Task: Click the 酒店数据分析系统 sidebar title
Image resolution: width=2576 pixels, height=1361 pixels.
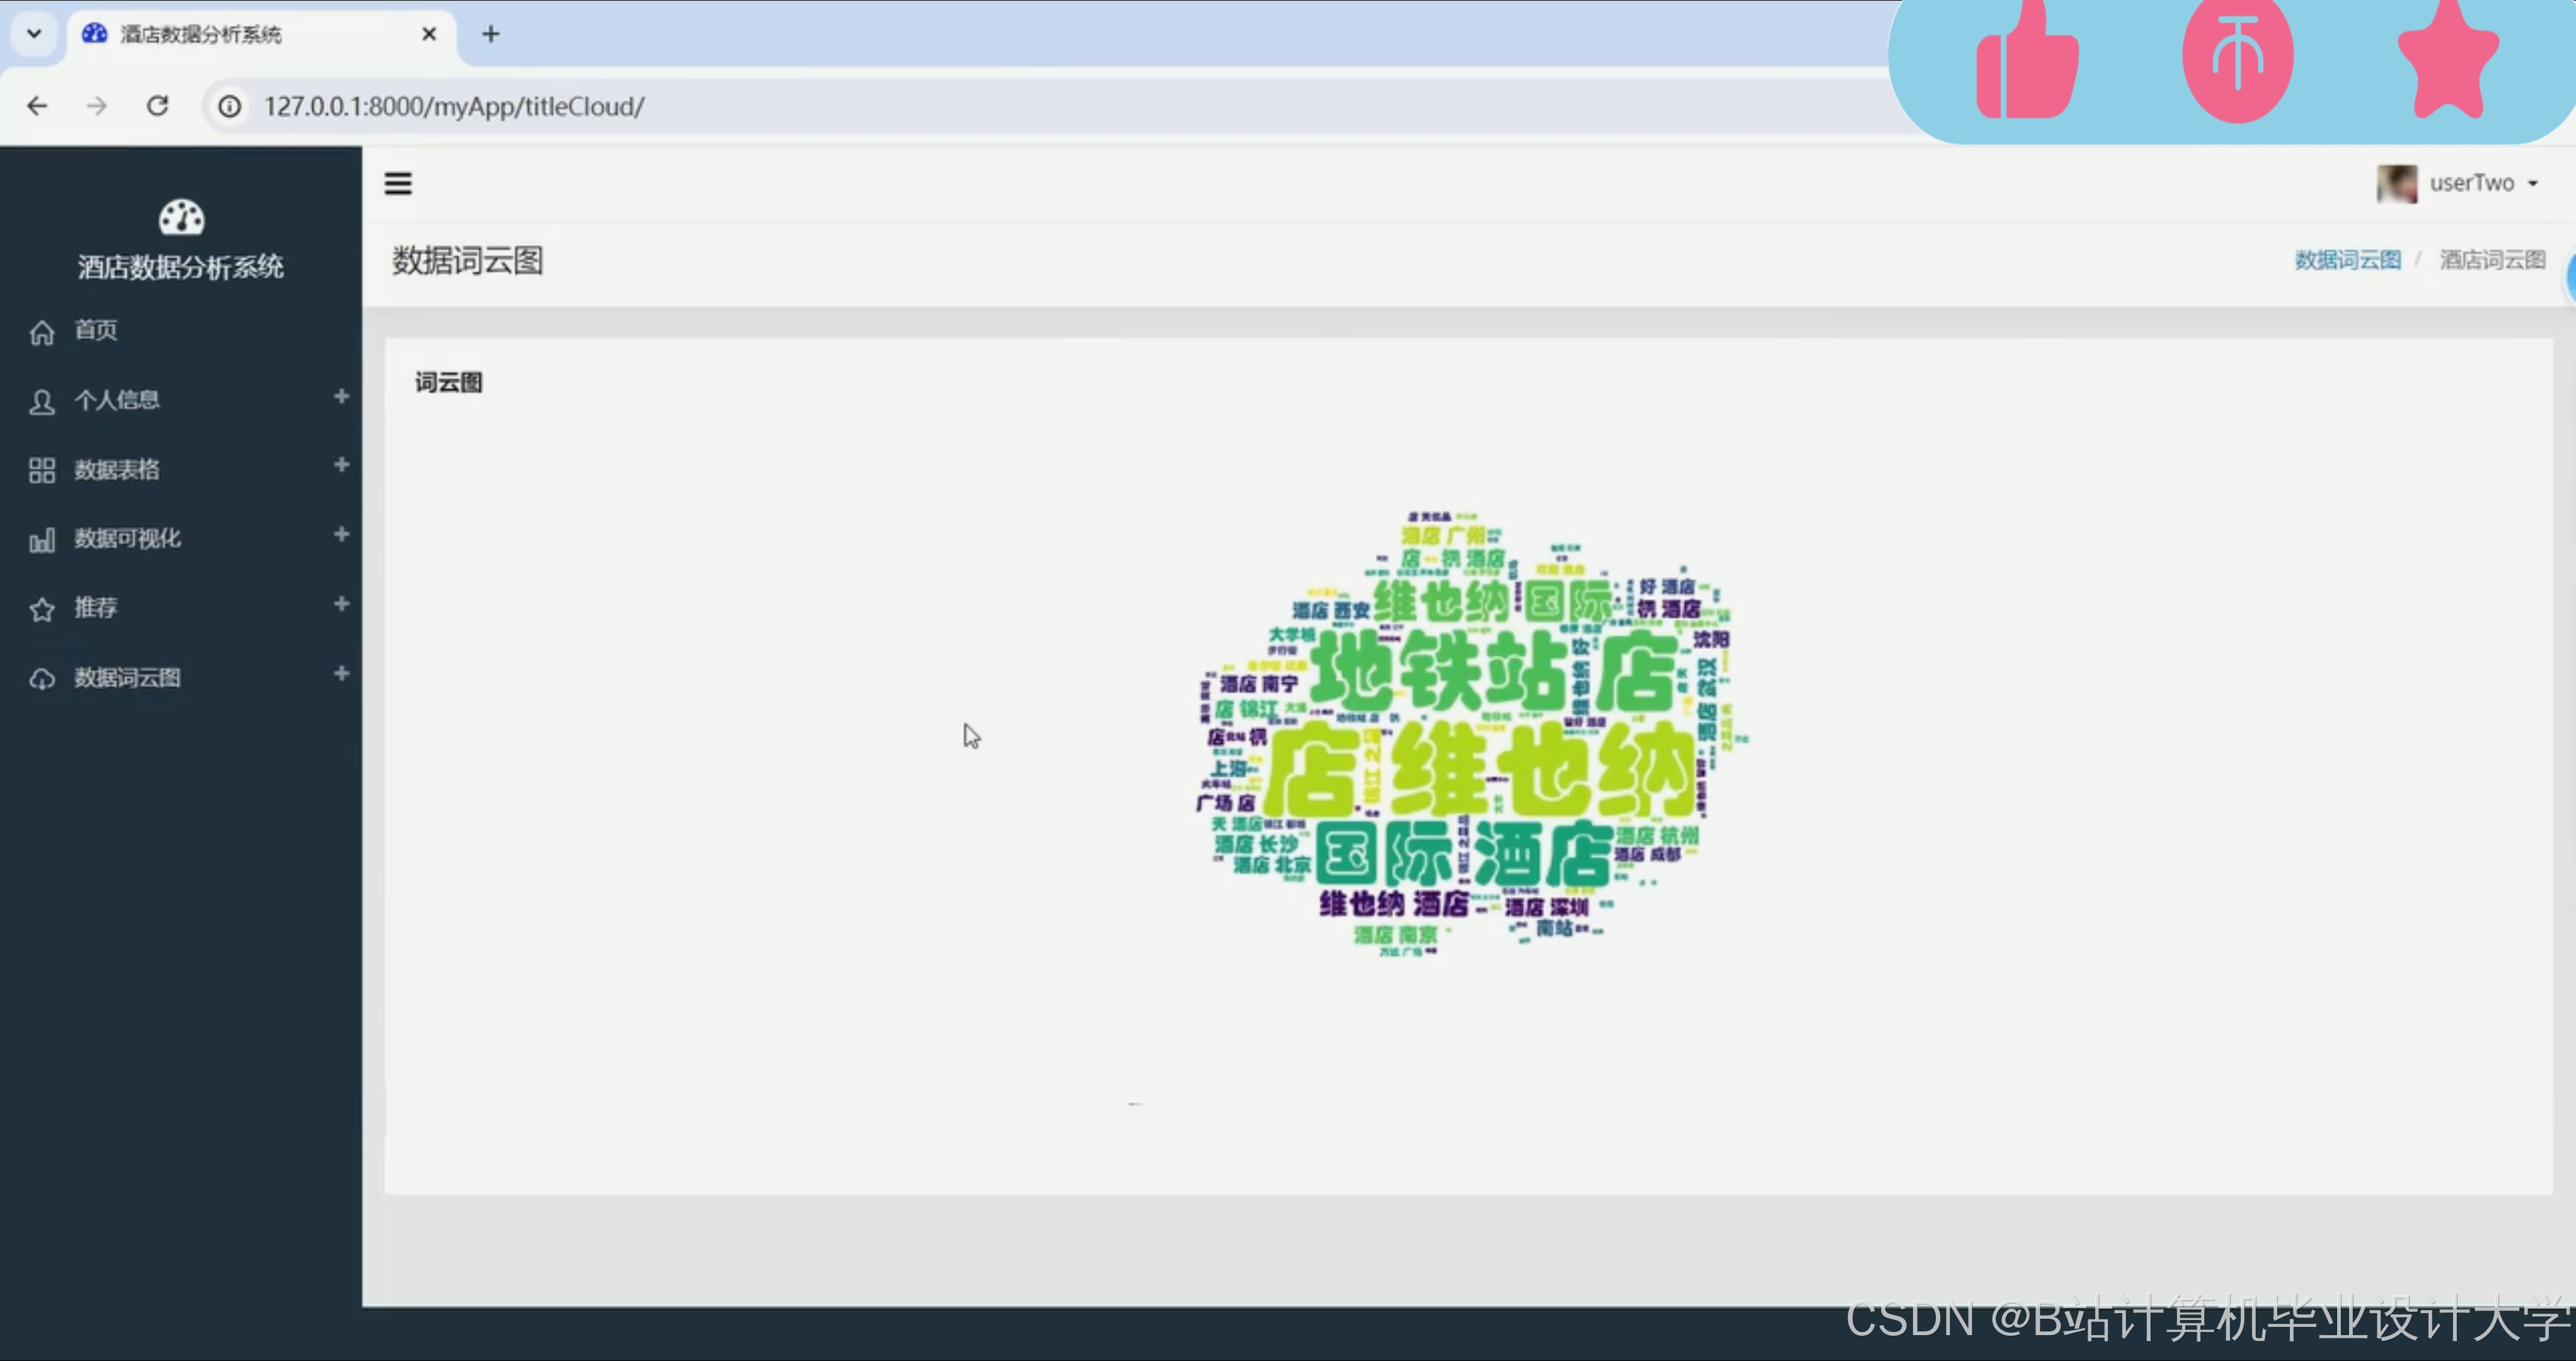Action: [x=181, y=267]
